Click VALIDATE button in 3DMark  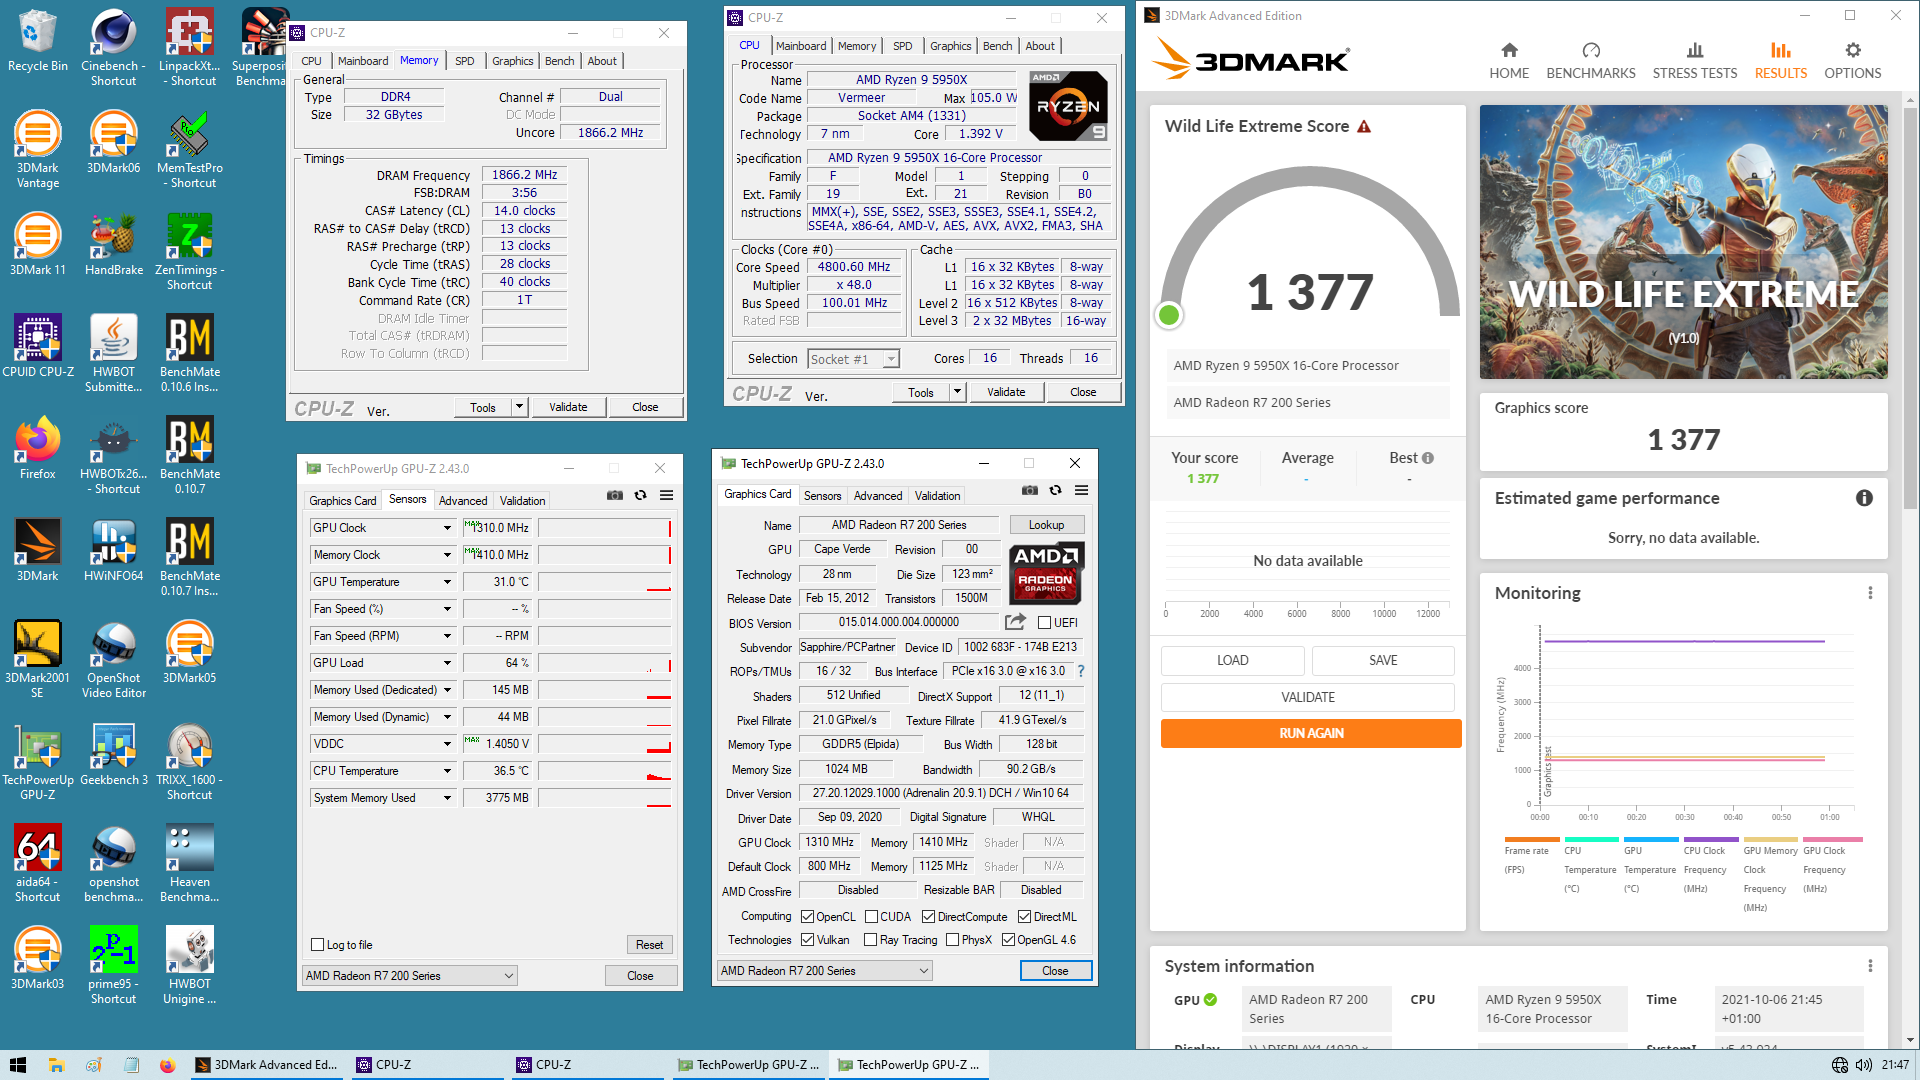pyautogui.click(x=1307, y=697)
